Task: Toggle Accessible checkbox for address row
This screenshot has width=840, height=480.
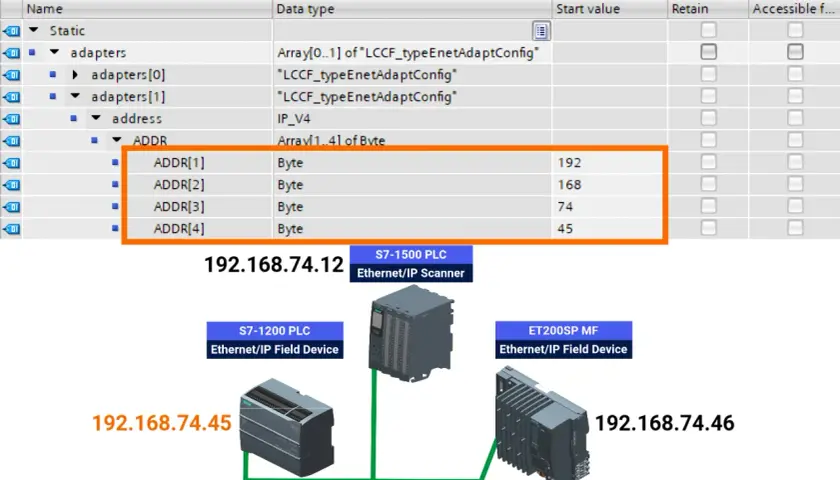Action: (x=795, y=118)
